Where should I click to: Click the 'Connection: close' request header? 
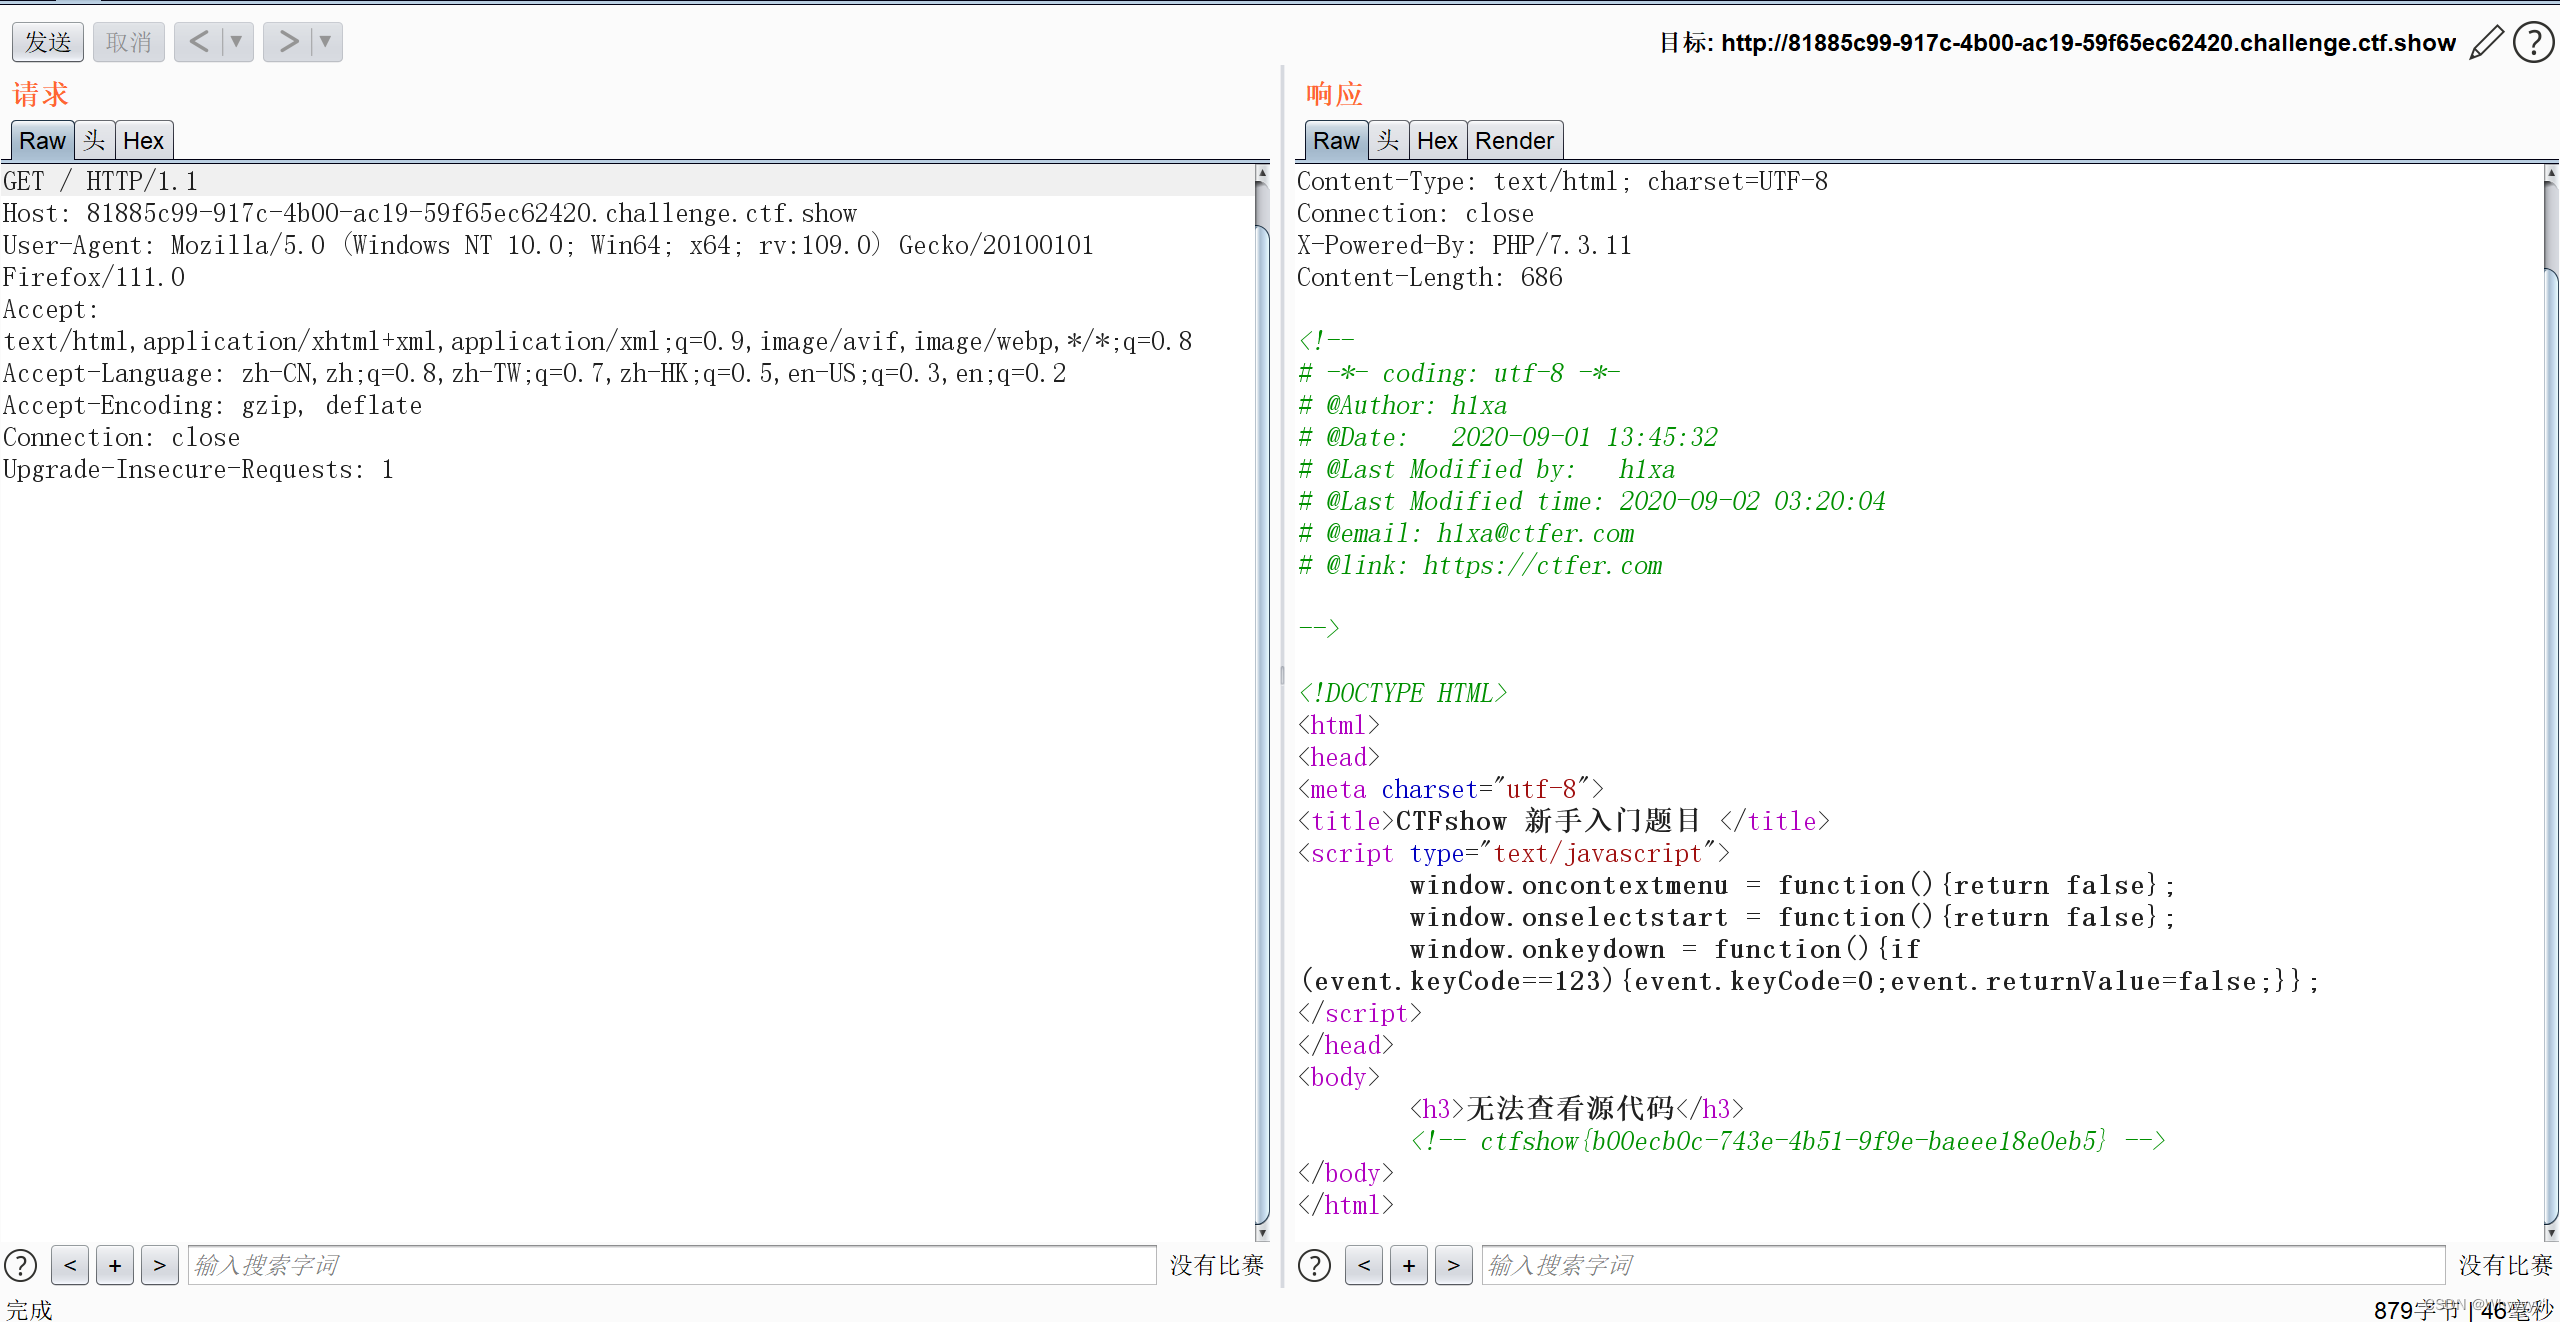point(121,437)
